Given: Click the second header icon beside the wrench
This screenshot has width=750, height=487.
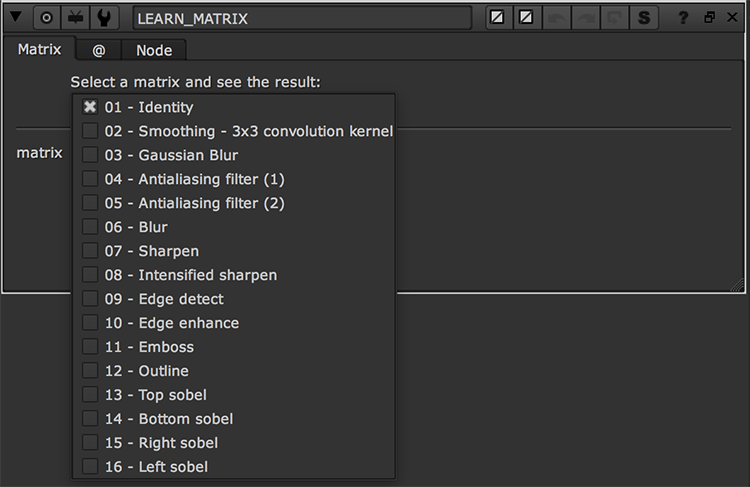Looking at the screenshot, I should (75, 18).
